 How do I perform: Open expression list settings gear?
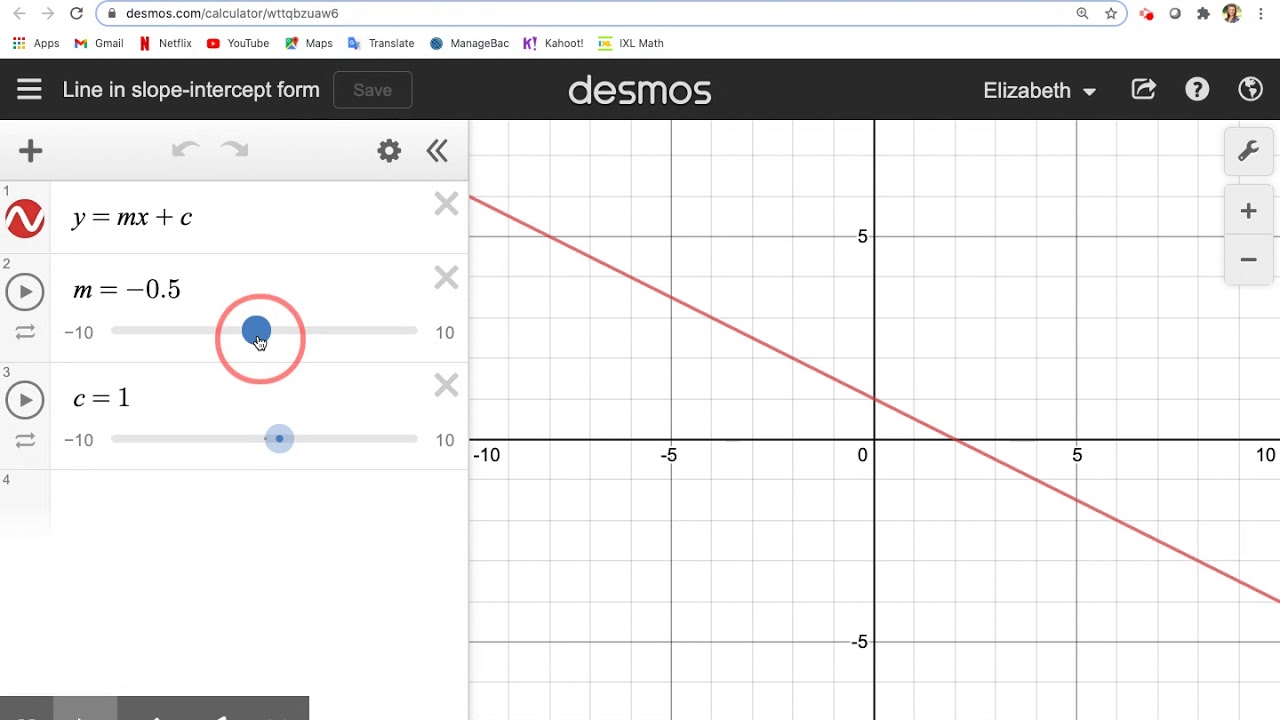[x=389, y=151]
